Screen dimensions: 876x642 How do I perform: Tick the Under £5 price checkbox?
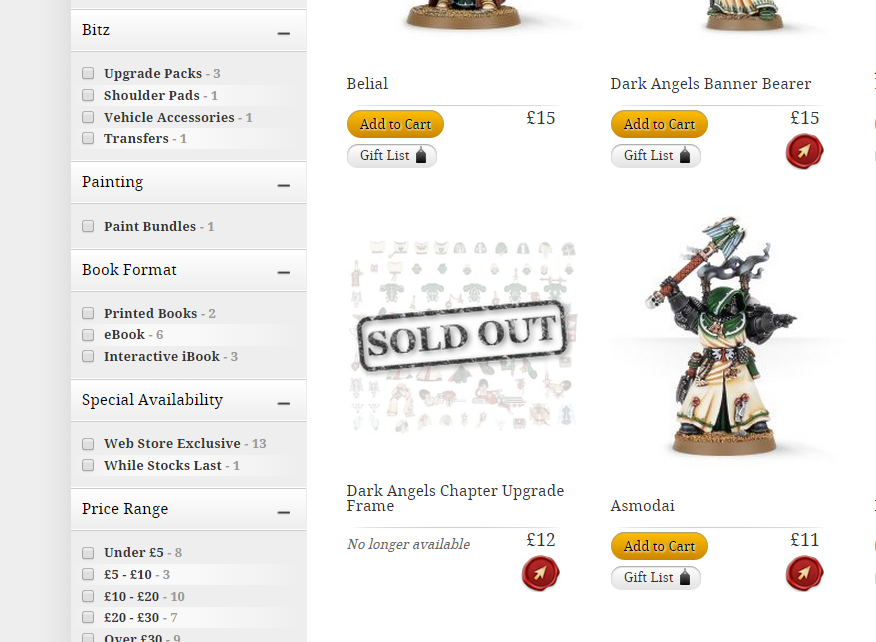tap(88, 553)
